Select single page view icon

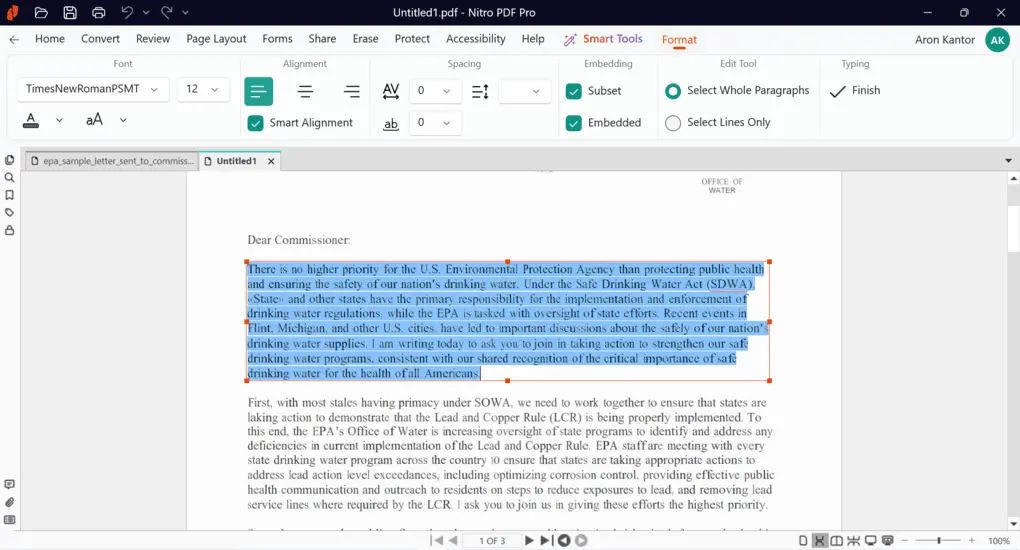803,540
